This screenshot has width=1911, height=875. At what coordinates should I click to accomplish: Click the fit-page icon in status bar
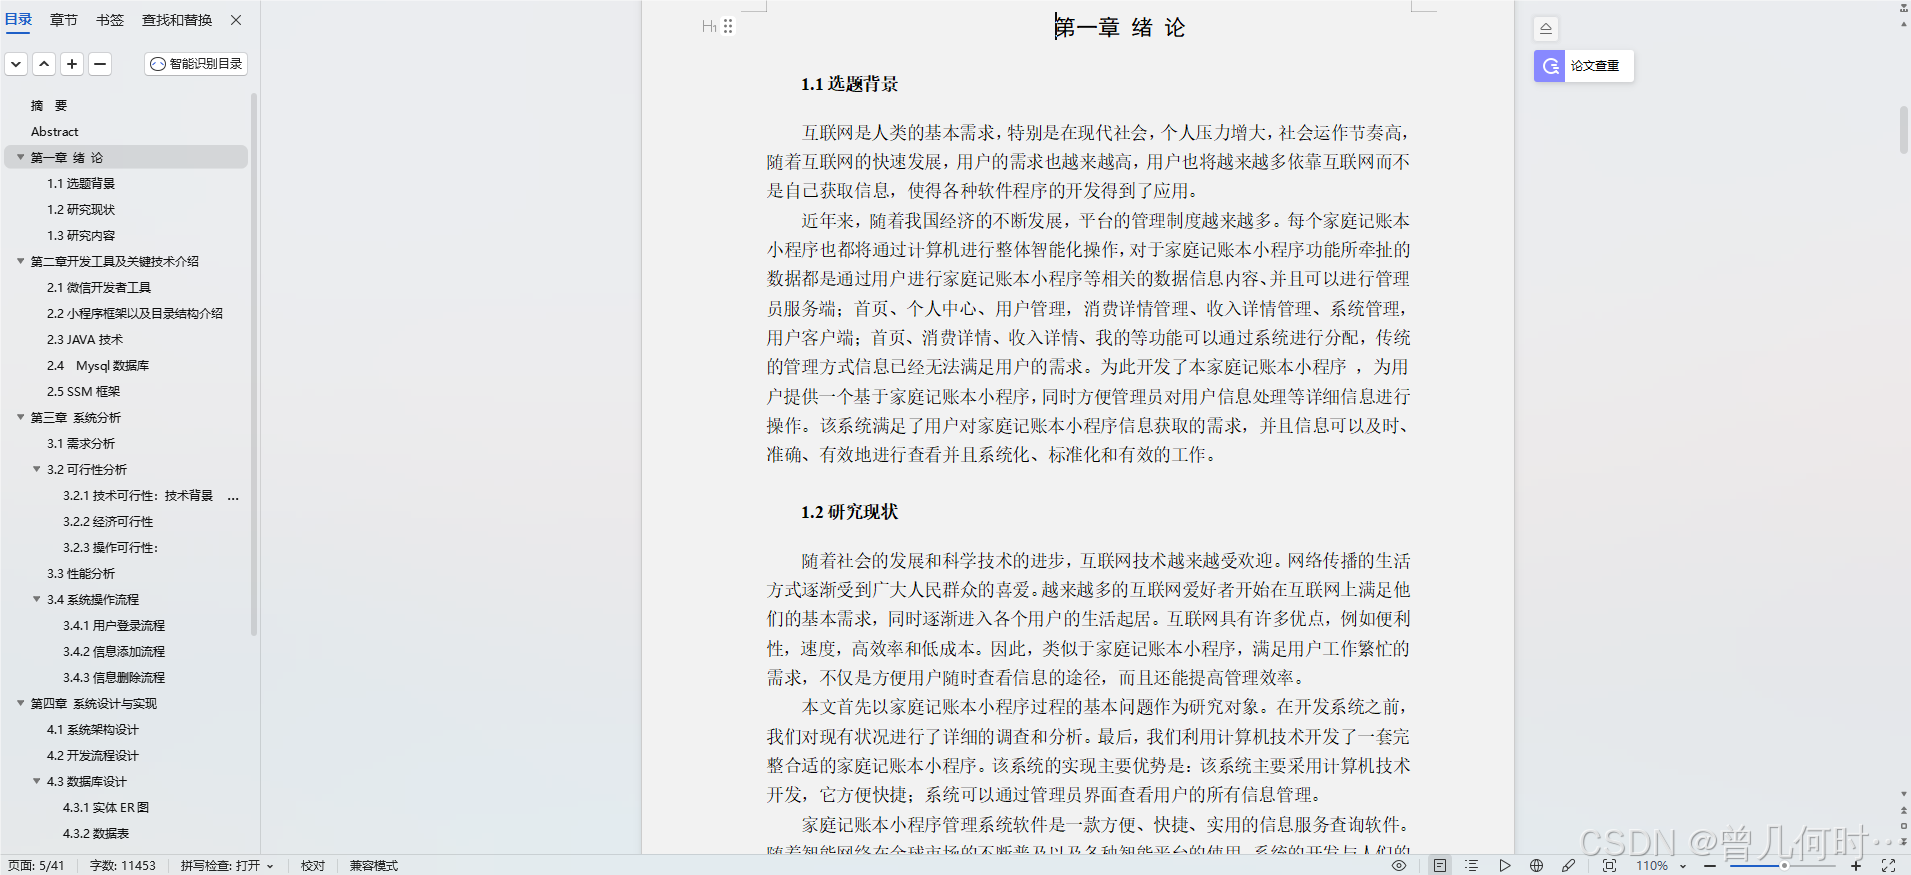pos(1609,866)
